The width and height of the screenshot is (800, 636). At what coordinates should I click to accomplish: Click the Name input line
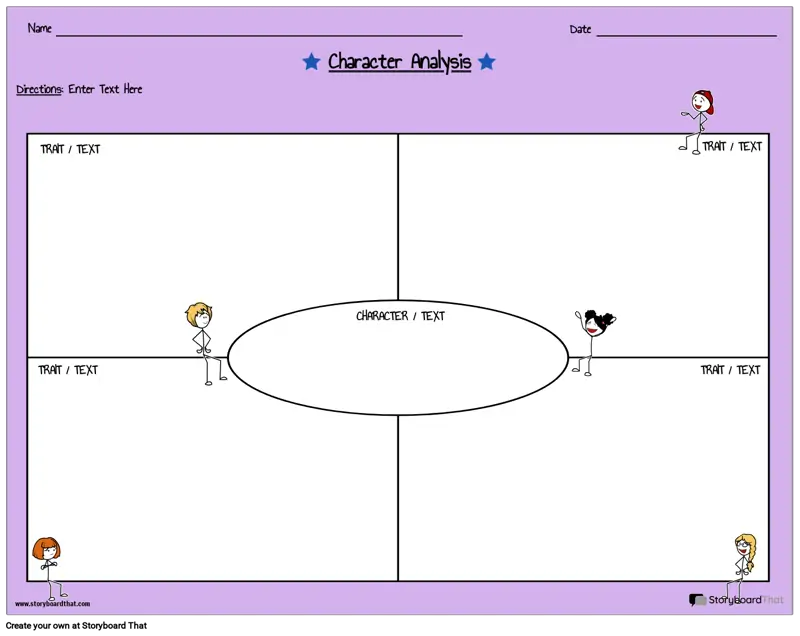coord(259,33)
